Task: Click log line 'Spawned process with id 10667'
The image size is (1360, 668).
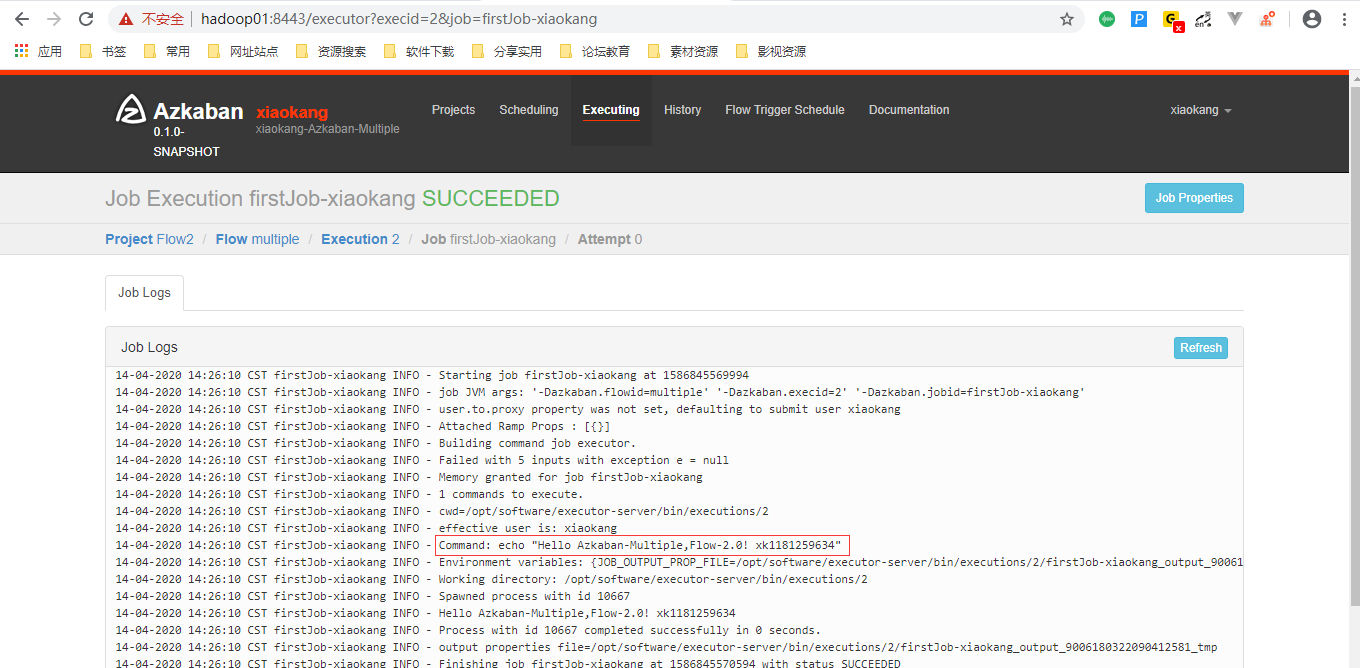Action: pyautogui.click(x=373, y=596)
